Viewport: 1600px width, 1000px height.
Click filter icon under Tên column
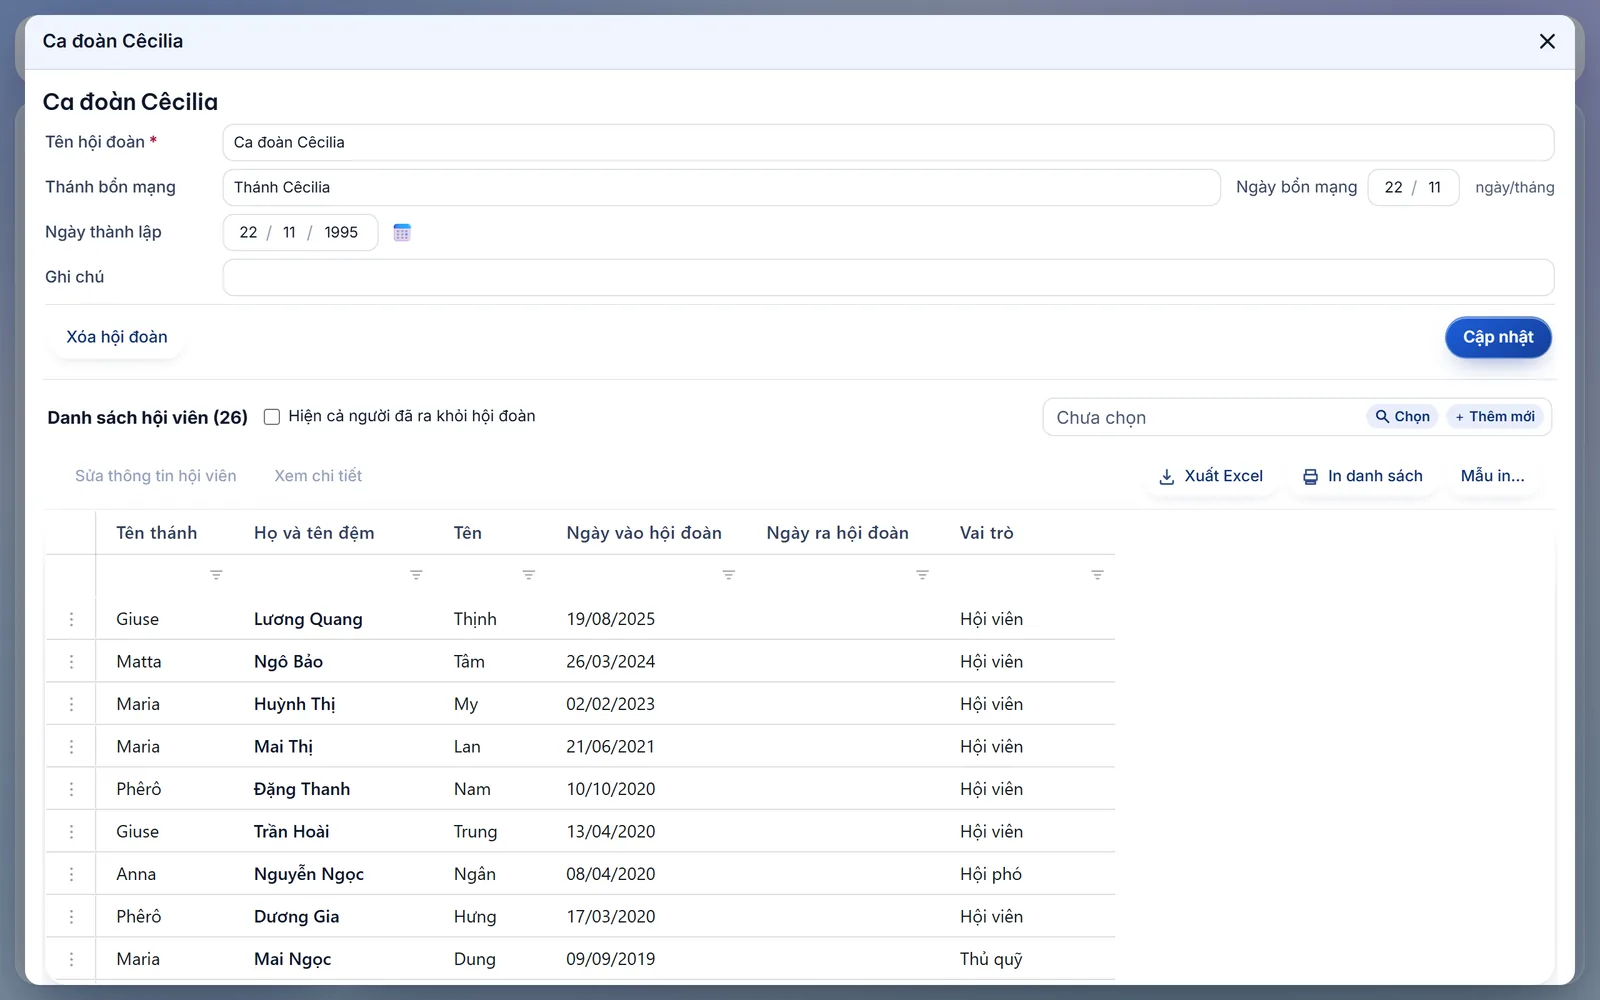pyautogui.click(x=528, y=575)
